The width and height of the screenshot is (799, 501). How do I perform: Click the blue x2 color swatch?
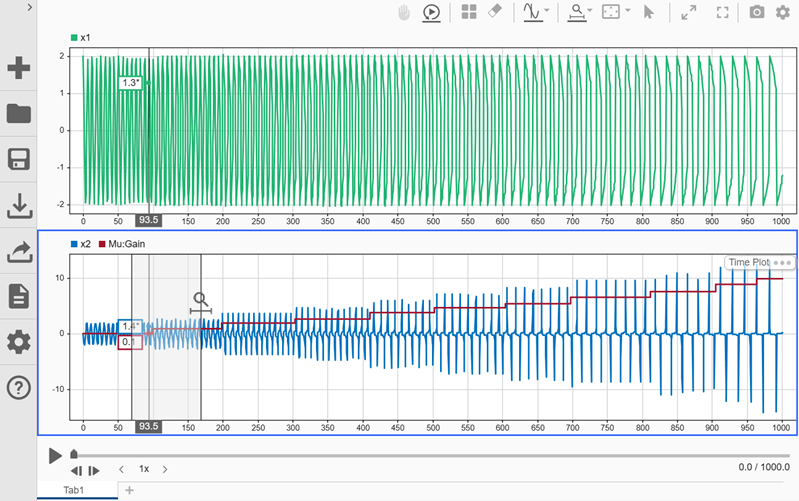[x=74, y=244]
